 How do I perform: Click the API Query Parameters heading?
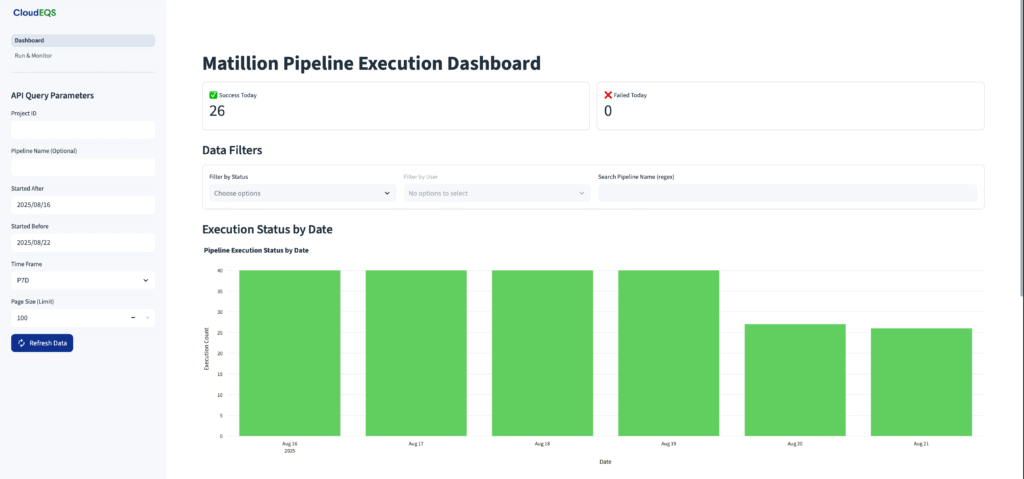[52, 95]
